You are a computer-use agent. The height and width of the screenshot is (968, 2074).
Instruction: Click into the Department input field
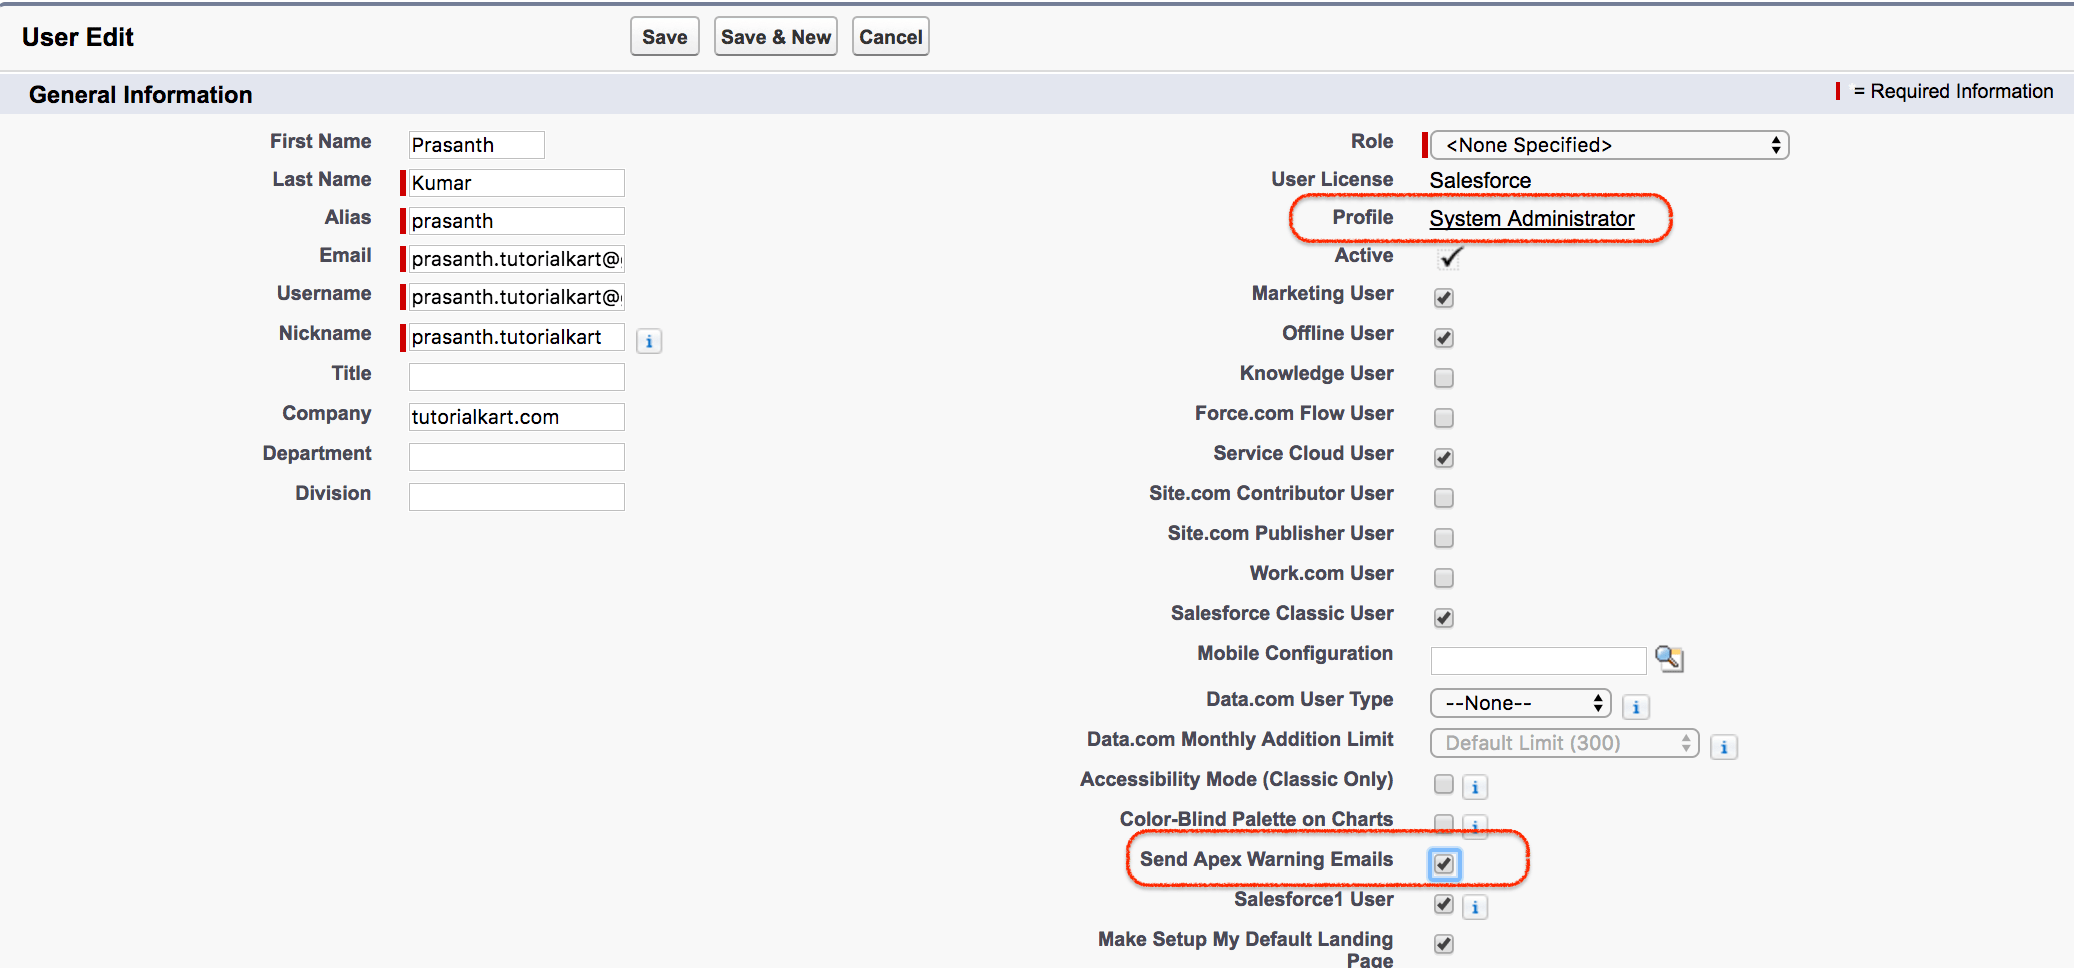tap(515, 457)
